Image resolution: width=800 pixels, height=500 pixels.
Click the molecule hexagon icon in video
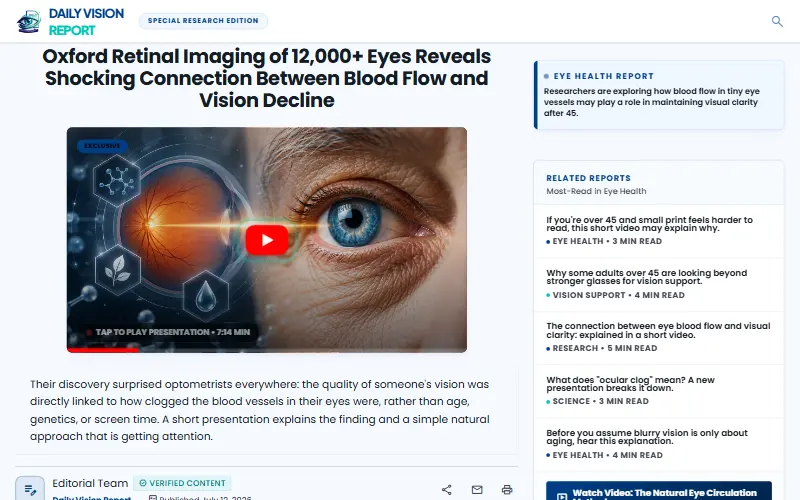(x=117, y=181)
